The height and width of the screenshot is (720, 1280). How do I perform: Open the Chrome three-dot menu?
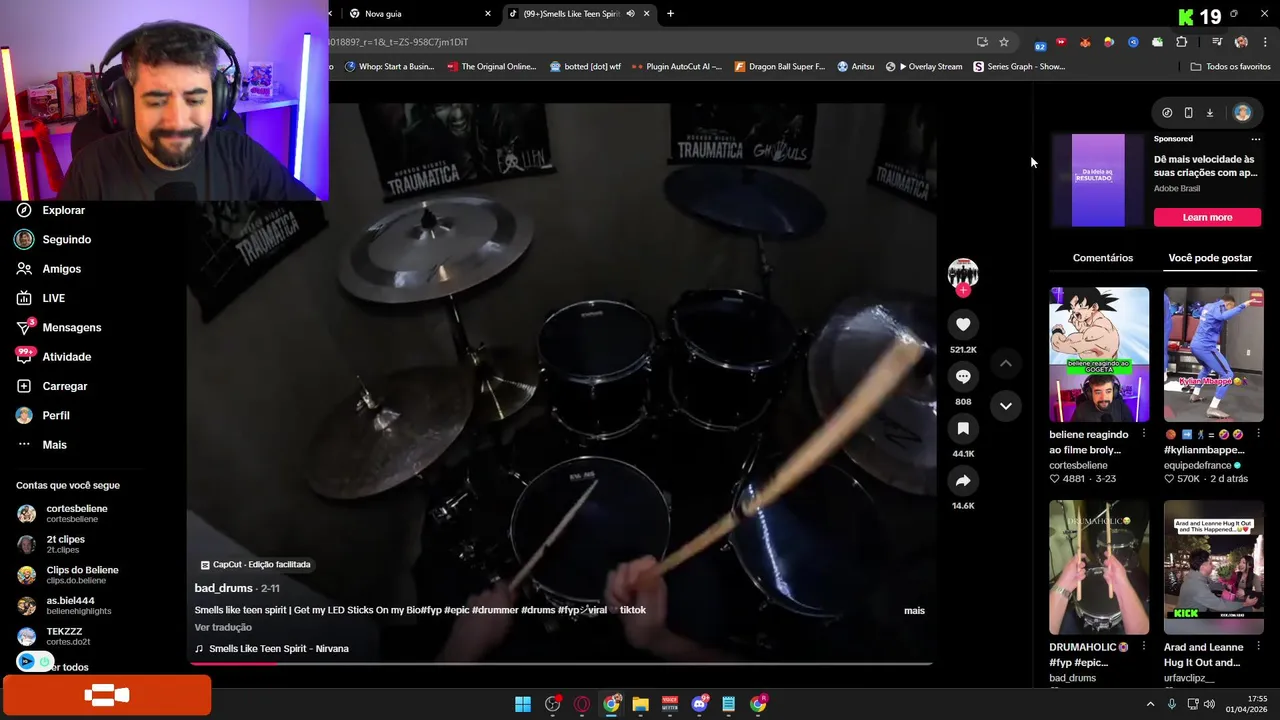pos(1266,42)
